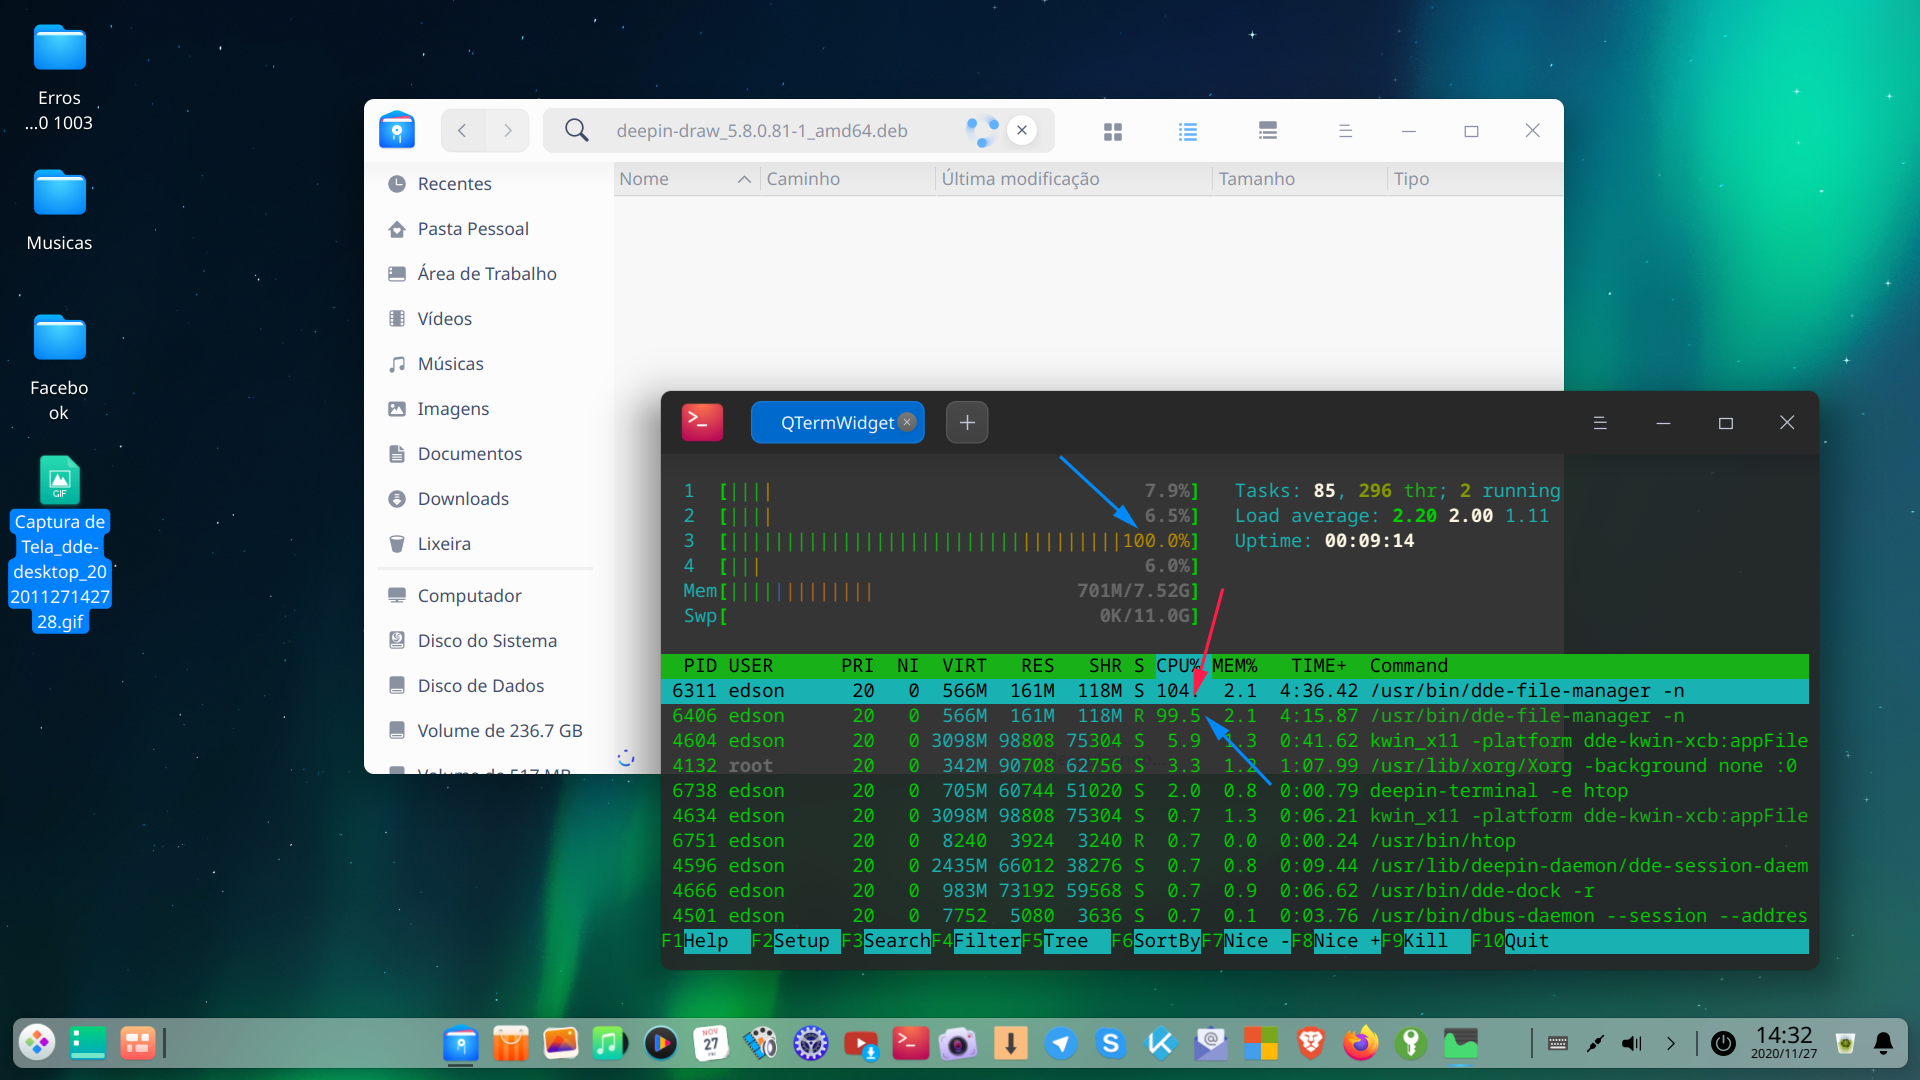The width and height of the screenshot is (1920, 1080).
Task: Select the QTermWidget terminal tab
Action: 837,422
